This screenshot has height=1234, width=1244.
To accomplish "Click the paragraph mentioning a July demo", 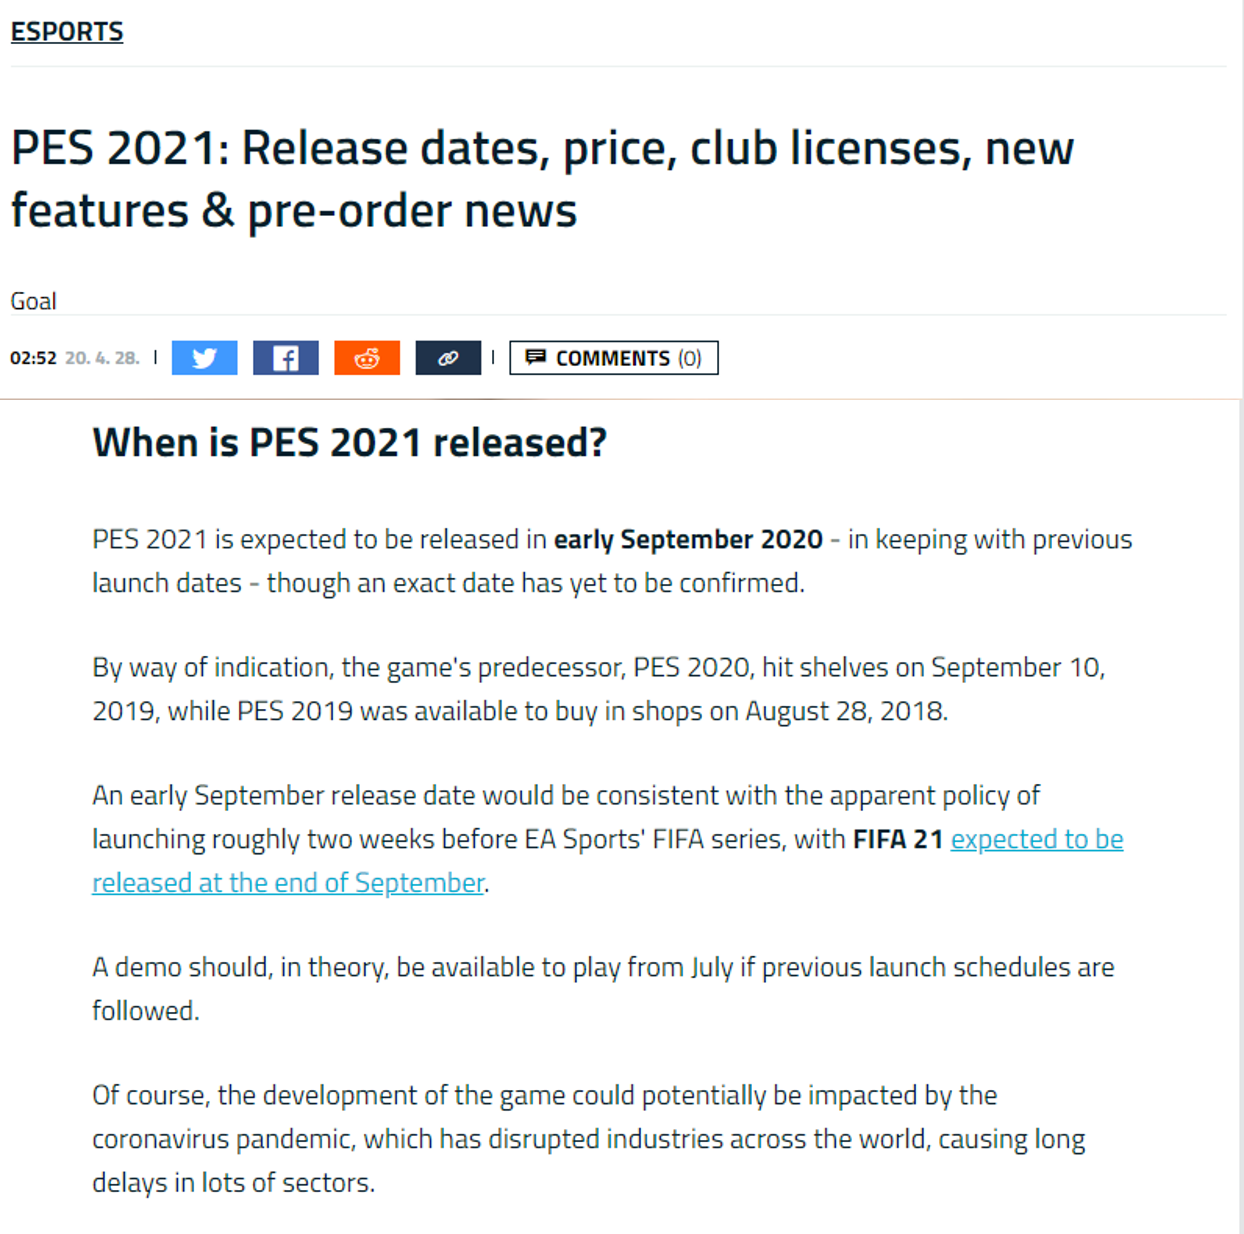I will [x=603, y=989].
